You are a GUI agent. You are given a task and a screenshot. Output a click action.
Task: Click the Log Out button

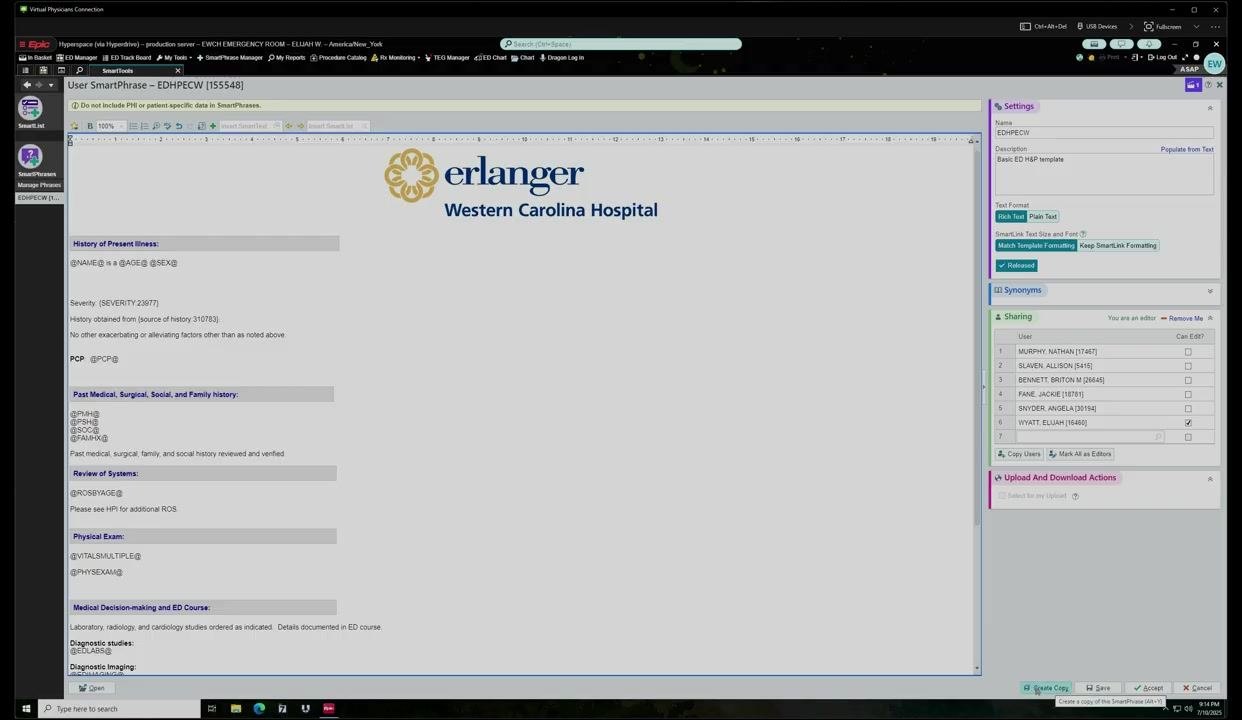coord(1163,58)
